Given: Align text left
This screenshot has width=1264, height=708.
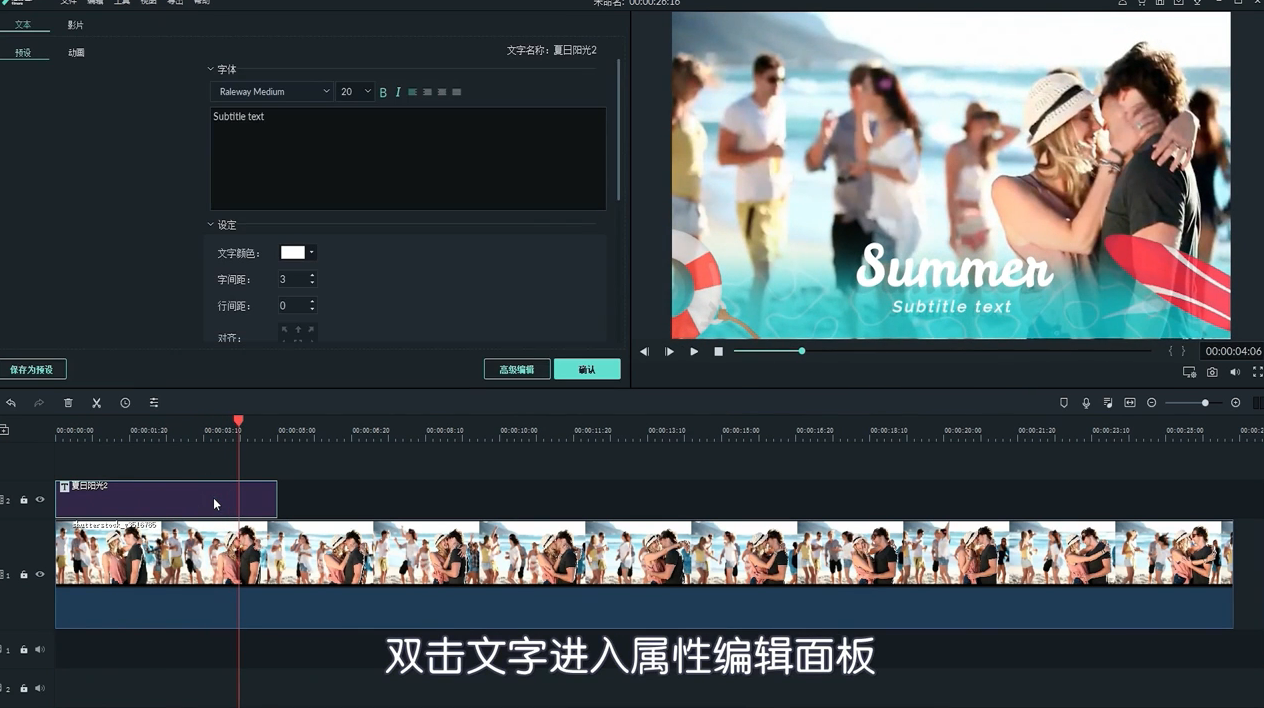Looking at the screenshot, I should coord(412,92).
